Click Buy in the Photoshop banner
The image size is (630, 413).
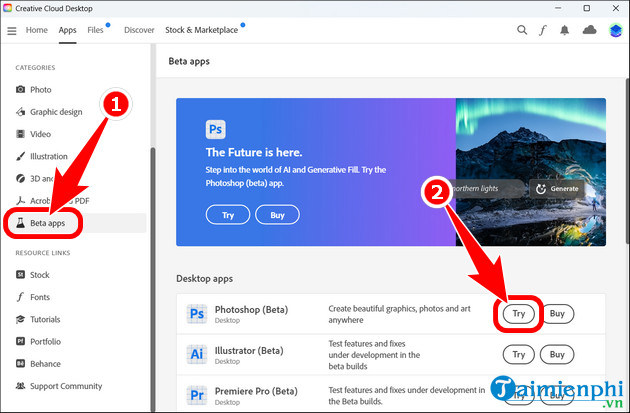tap(277, 215)
